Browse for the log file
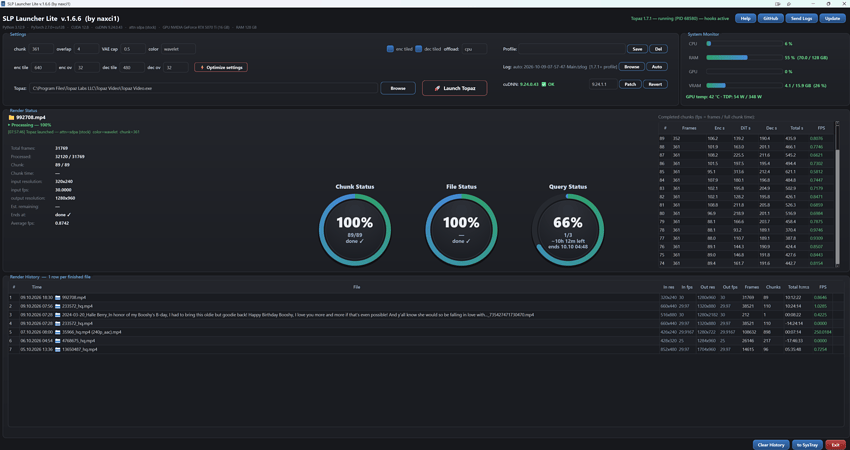Viewport: 850px width, 450px height. point(632,67)
